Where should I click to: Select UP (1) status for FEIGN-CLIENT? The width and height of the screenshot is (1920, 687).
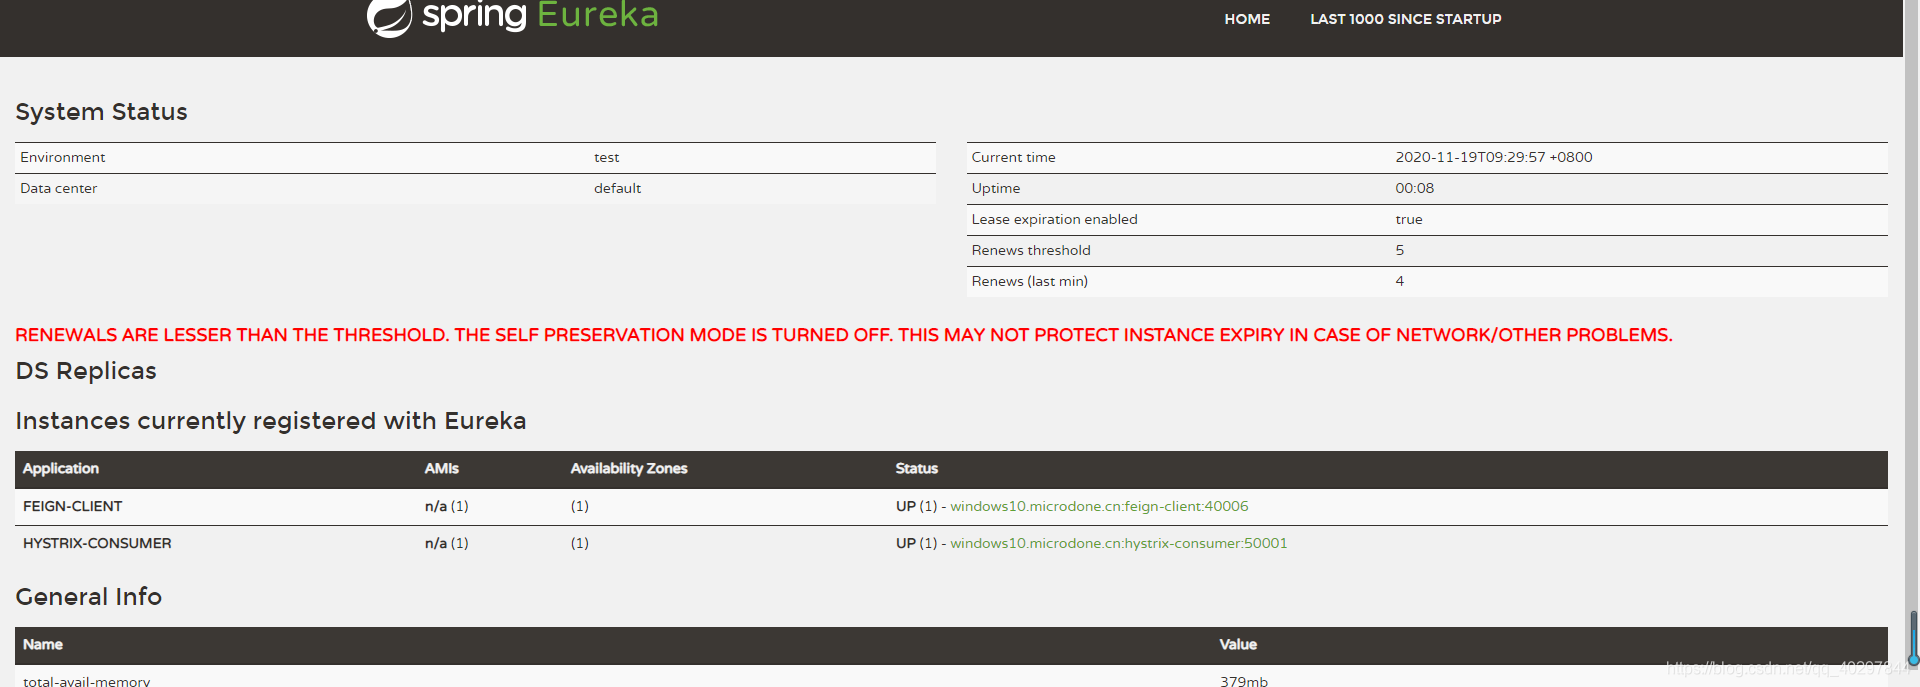point(916,506)
